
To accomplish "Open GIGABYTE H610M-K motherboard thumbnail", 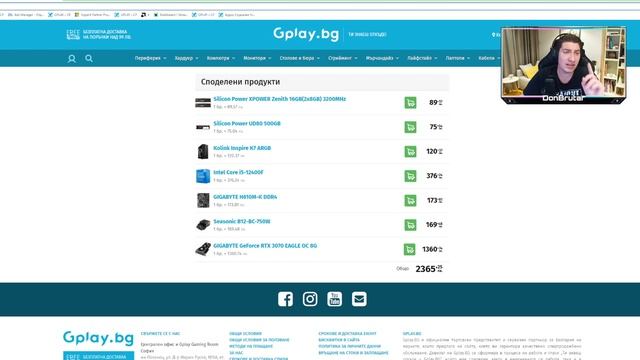I will coord(203,200).
